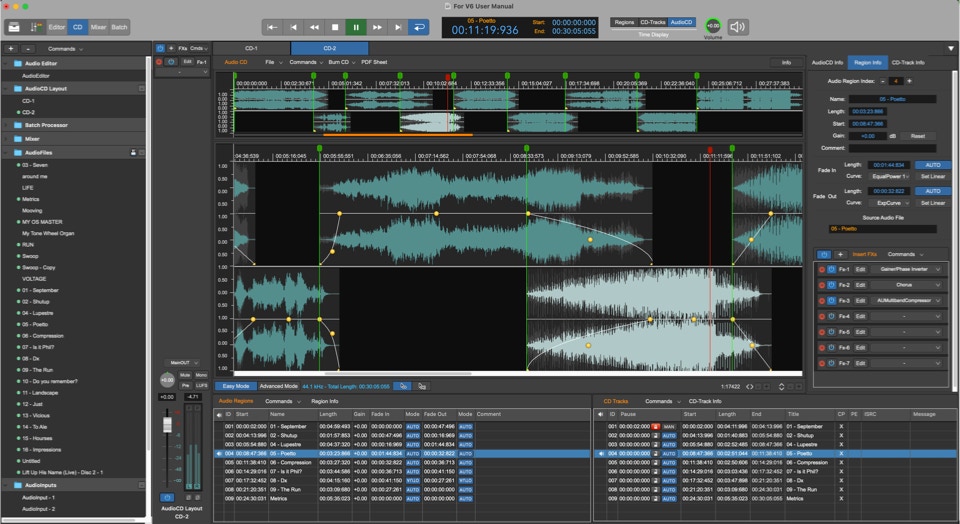960x524 pixels.
Task: Enable the Mono button on the channel strip
Action: (201, 375)
